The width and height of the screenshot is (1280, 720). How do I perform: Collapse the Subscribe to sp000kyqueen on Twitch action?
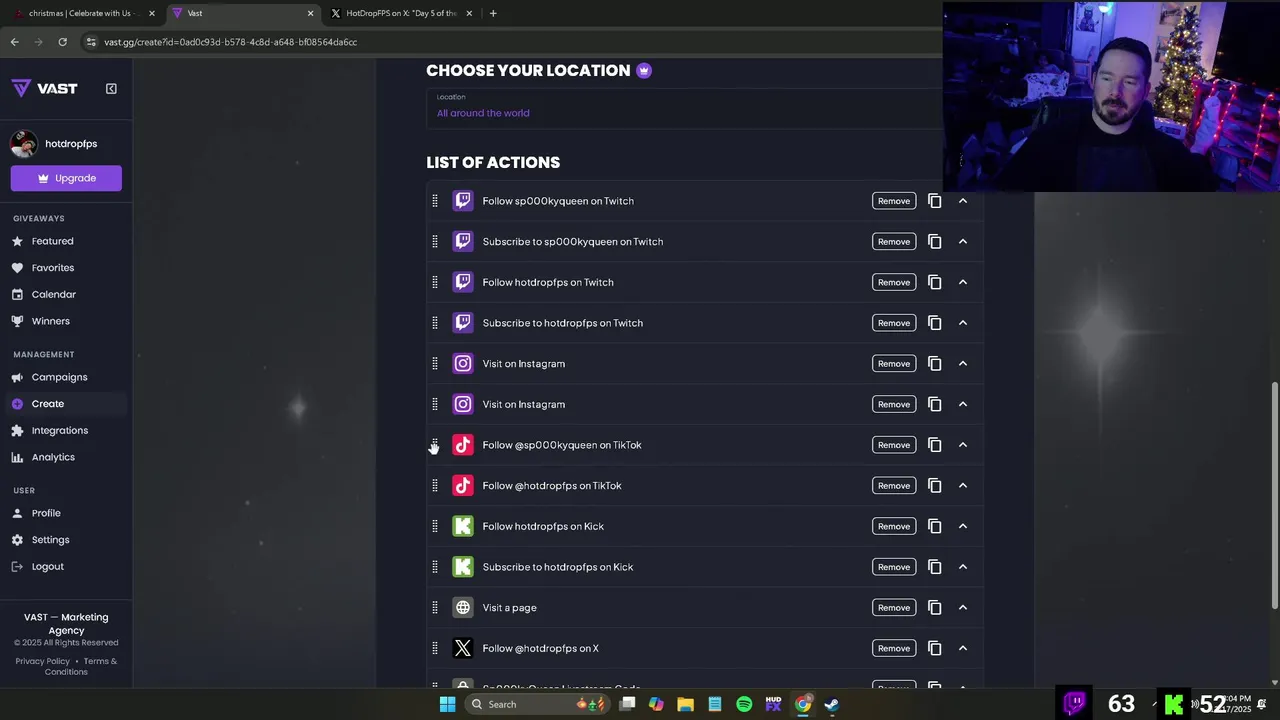click(x=963, y=242)
